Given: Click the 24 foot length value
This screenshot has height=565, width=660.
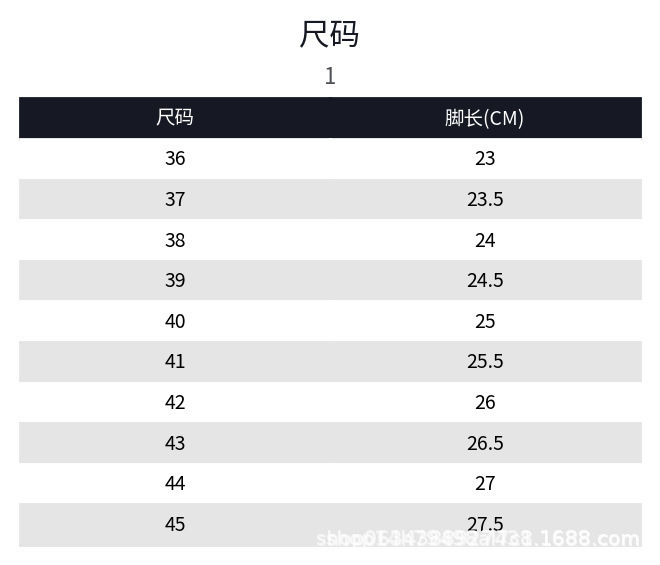Looking at the screenshot, I should click(x=485, y=240).
